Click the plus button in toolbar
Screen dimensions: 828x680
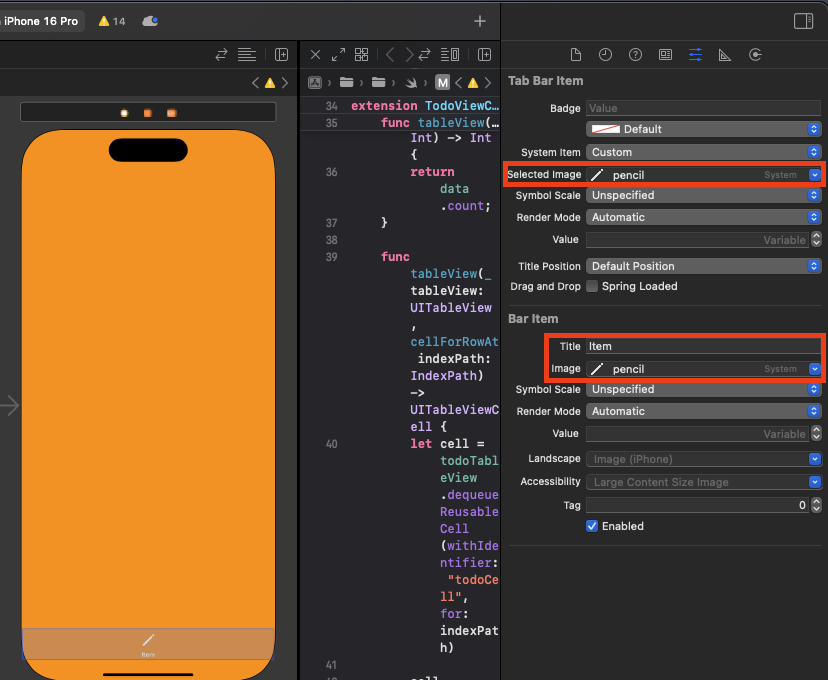[479, 21]
